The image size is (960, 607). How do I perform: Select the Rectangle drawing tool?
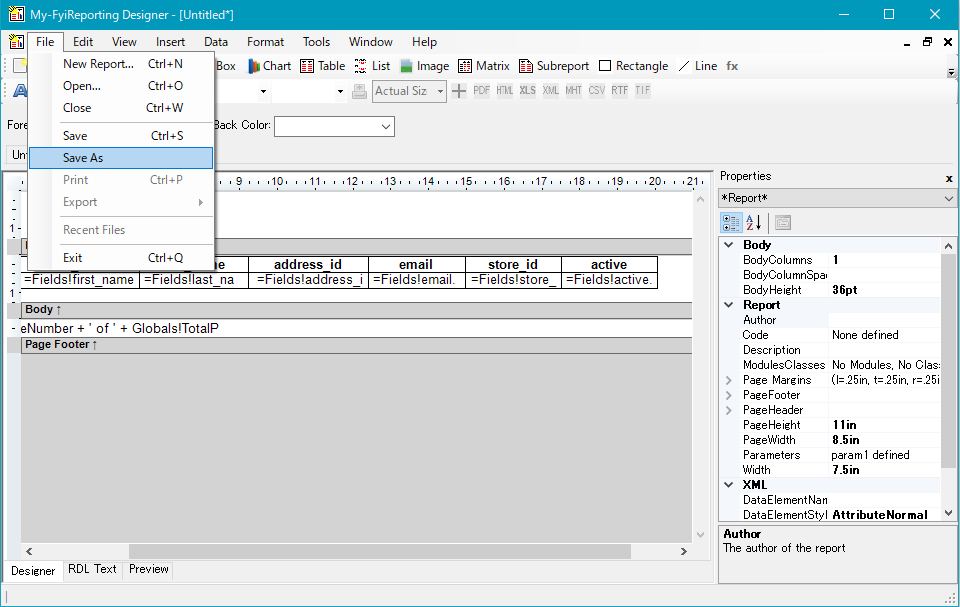633,66
